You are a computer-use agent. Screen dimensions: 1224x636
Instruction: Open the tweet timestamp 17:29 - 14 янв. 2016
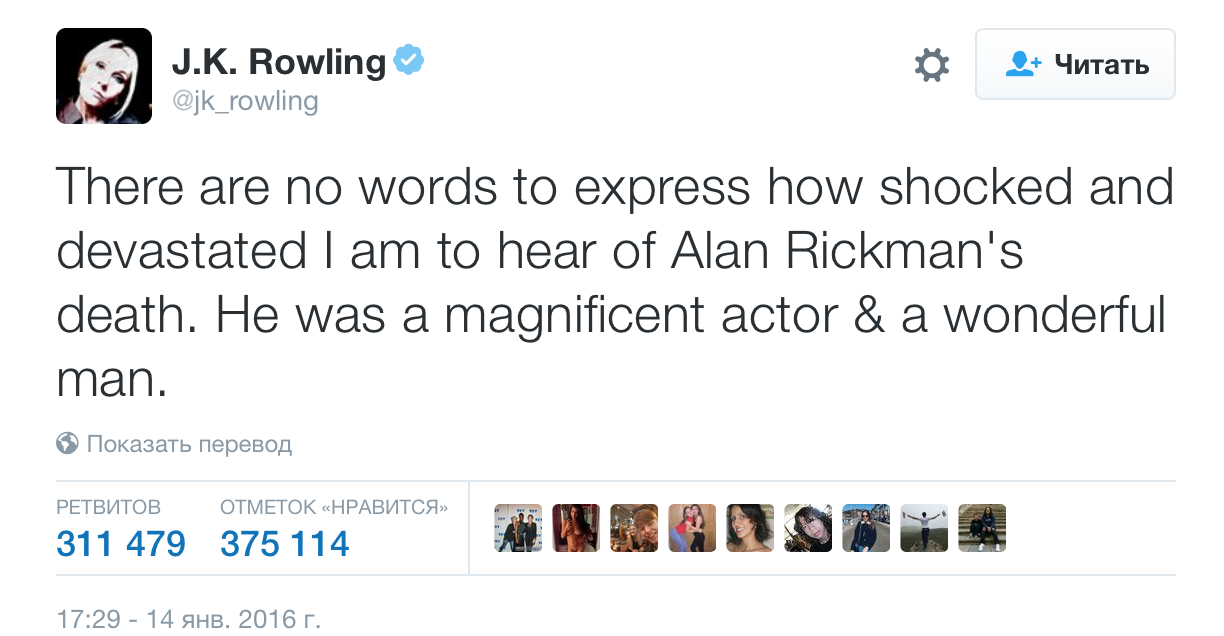tap(189, 618)
